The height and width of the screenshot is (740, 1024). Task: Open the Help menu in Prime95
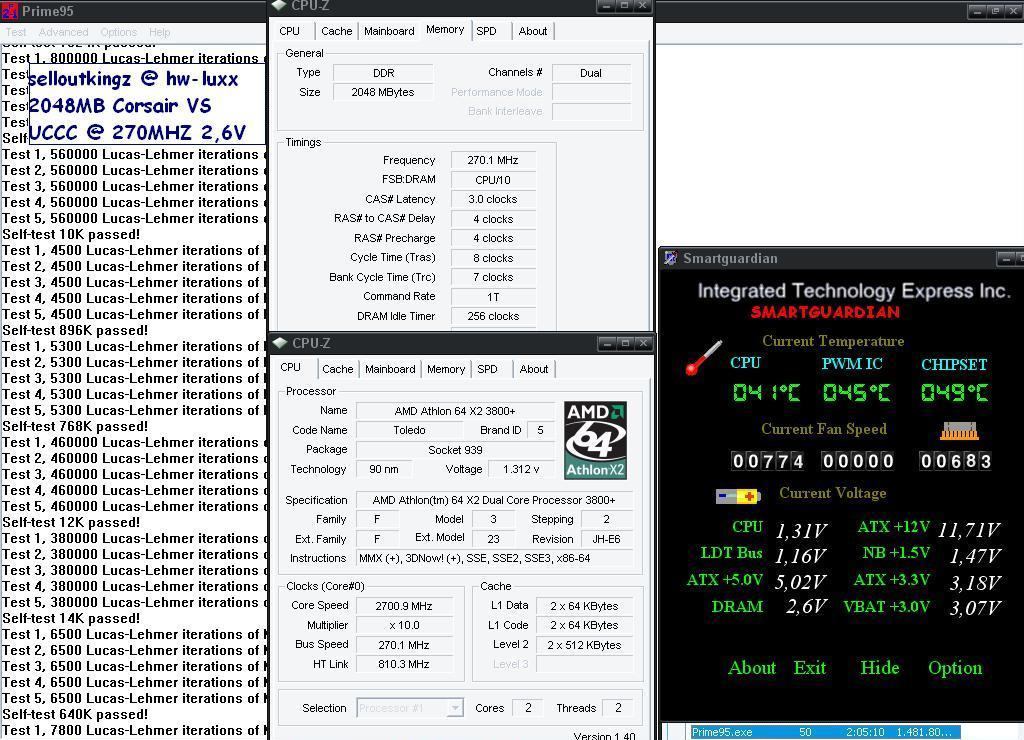(x=159, y=32)
